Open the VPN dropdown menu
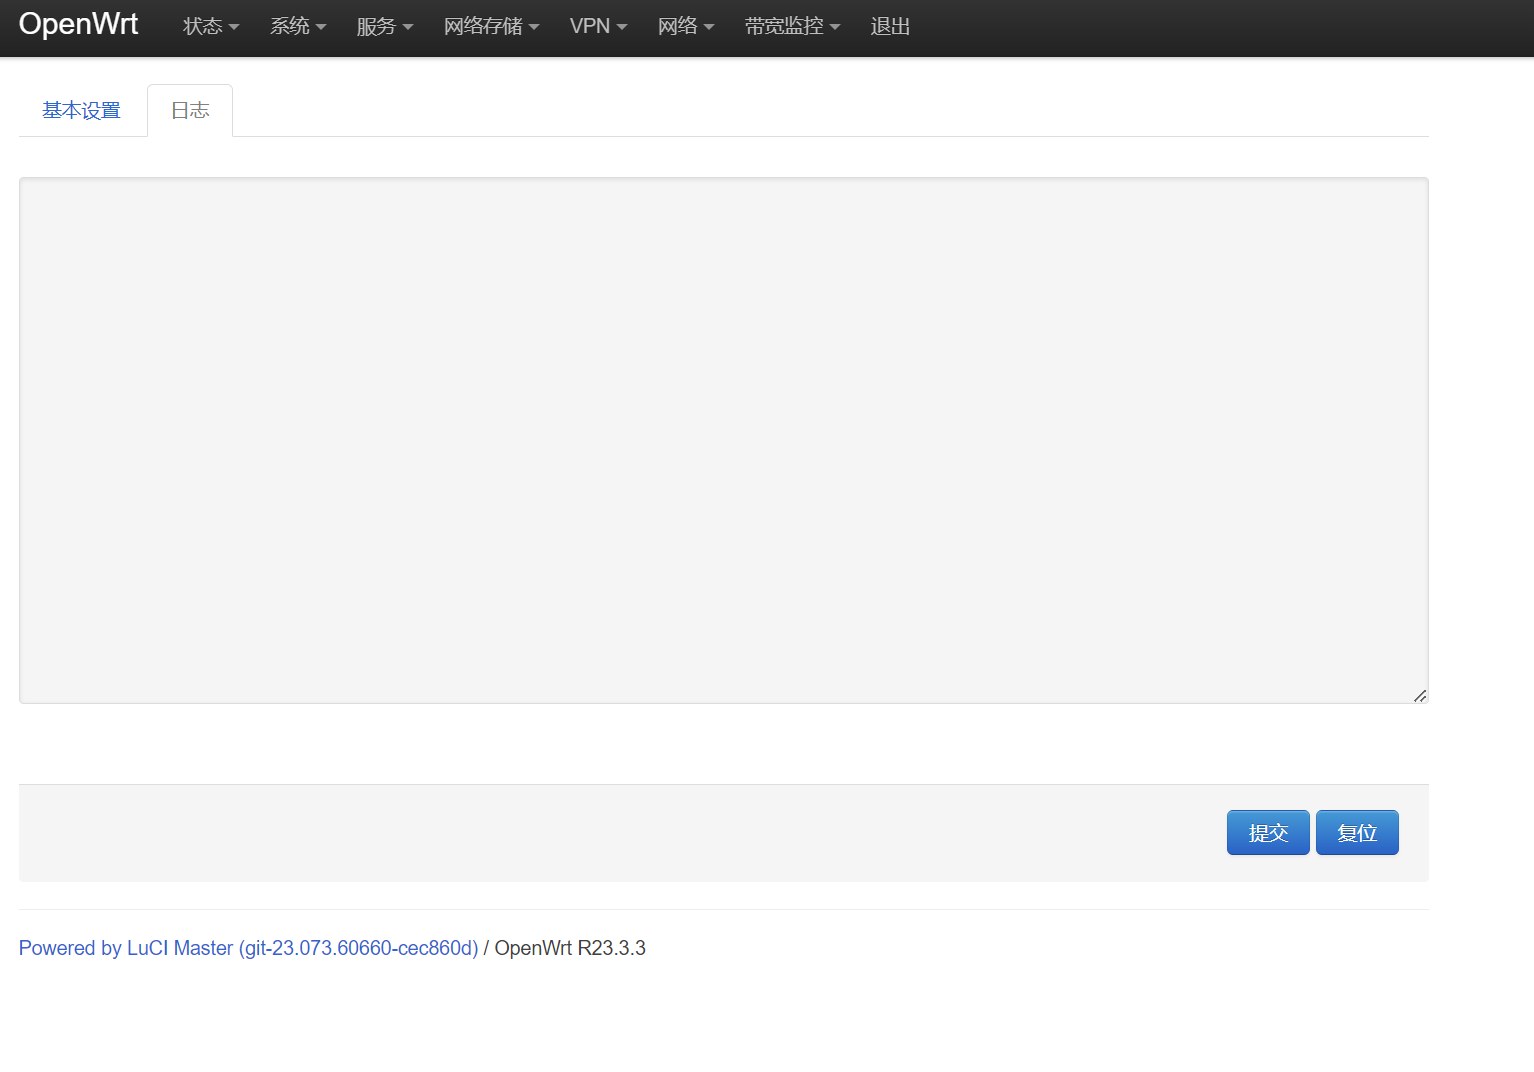The image size is (1534, 1072). point(598,27)
